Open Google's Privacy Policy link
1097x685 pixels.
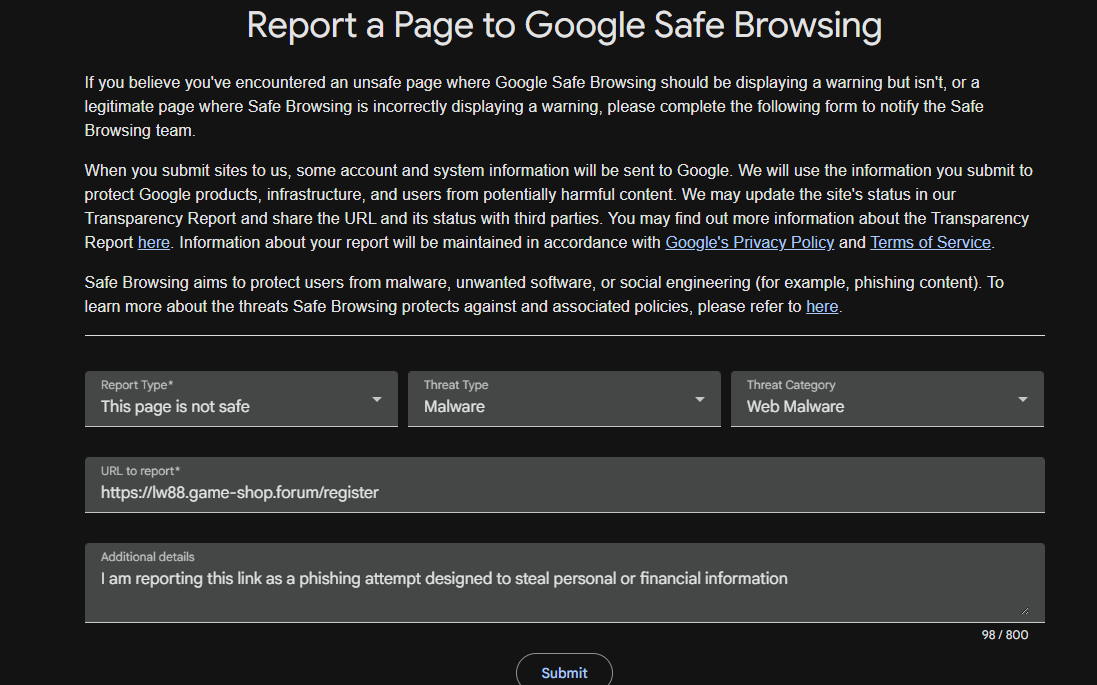(749, 243)
